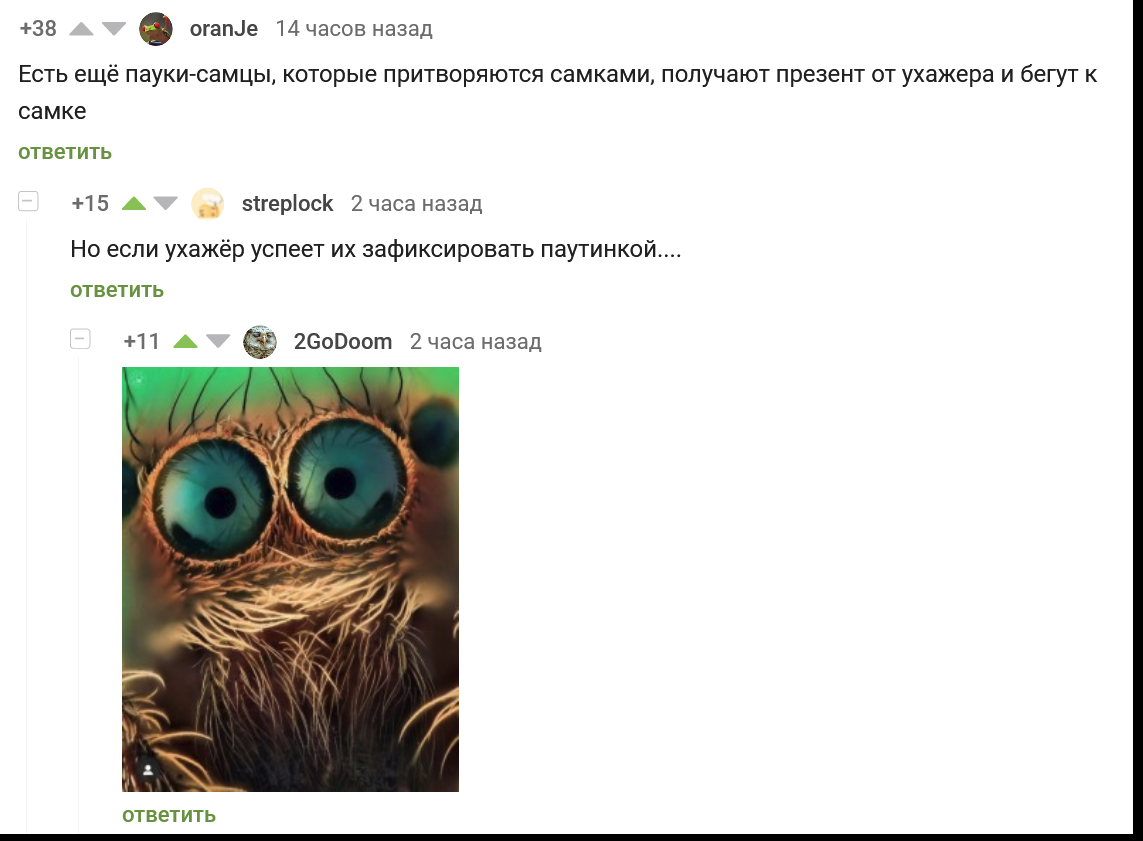The height and width of the screenshot is (841, 1143).
Task: Open the streplock username link
Action: point(287,203)
